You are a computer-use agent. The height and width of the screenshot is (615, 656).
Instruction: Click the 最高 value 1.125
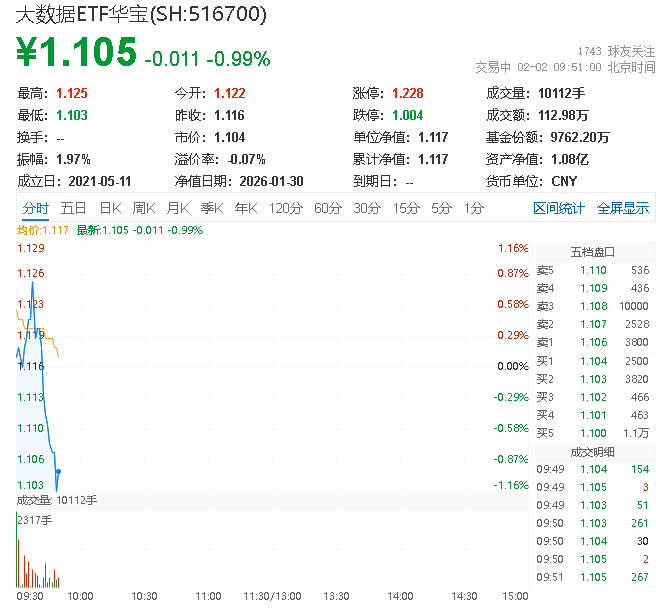tap(72, 93)
